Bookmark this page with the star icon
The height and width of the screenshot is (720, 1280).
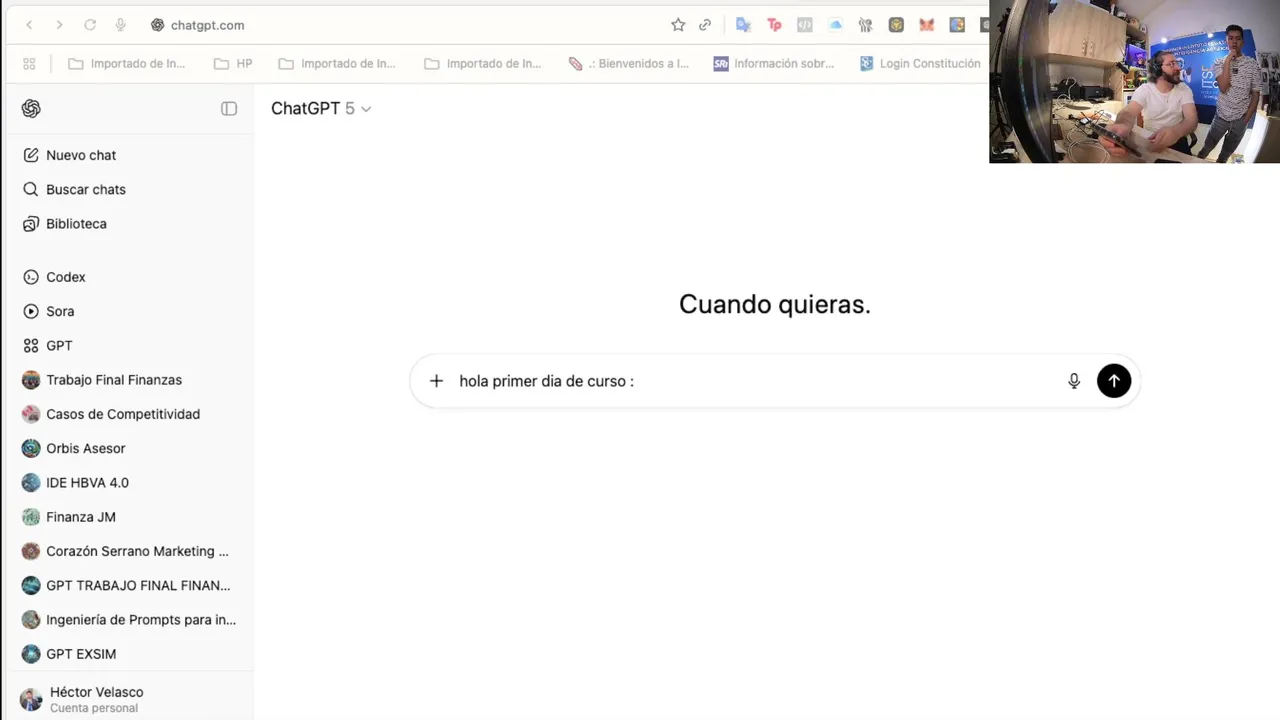[678, 25]
